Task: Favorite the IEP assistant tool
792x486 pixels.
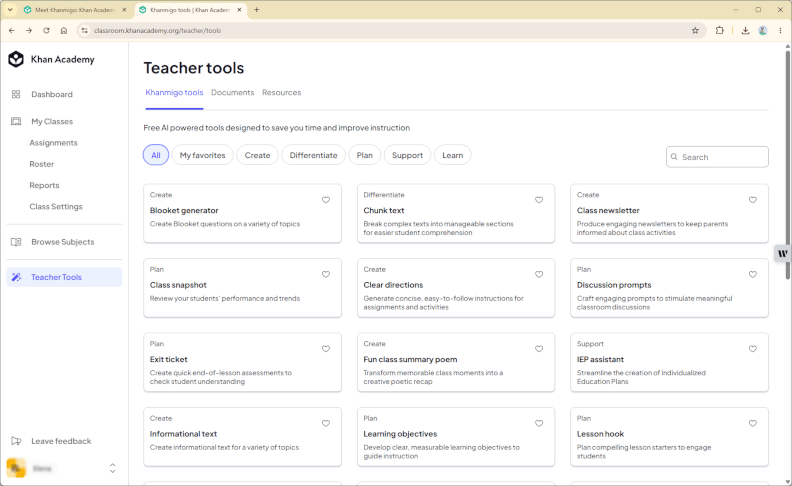Action: [x=753, y=349]
